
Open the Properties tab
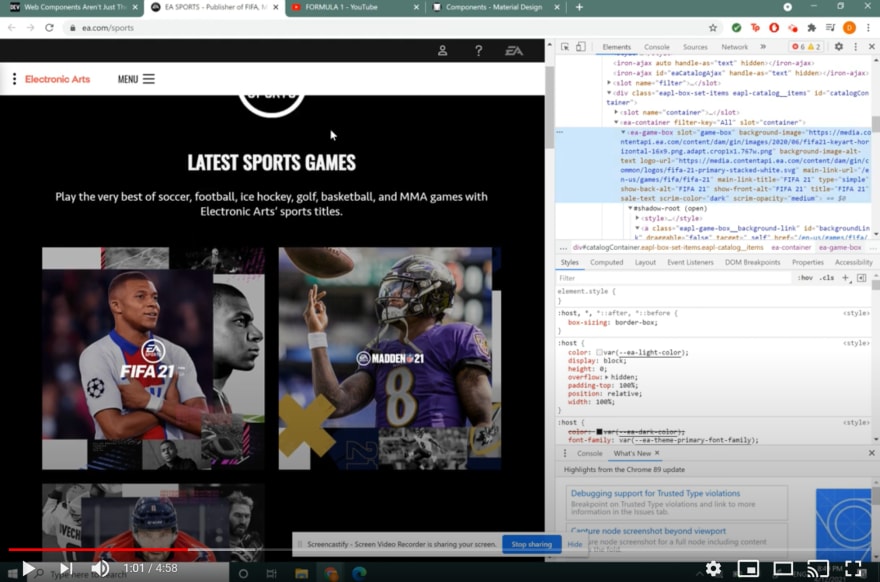[x=808, y=263]
